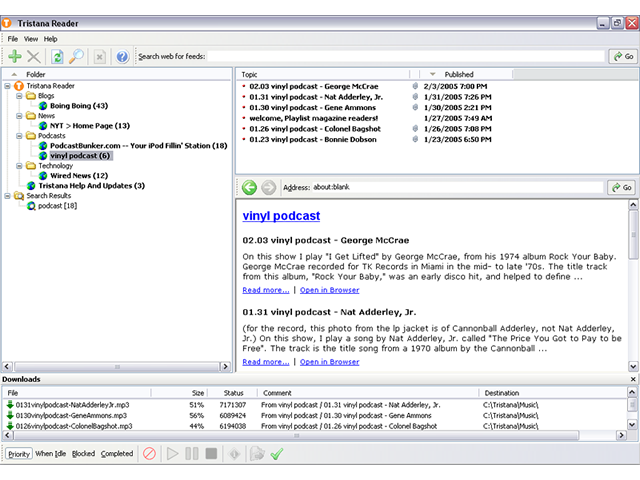This screenshot has height=480, width=640.
Task: Collapse the Tristana Reader root node
Action: [x=7, y=86]
